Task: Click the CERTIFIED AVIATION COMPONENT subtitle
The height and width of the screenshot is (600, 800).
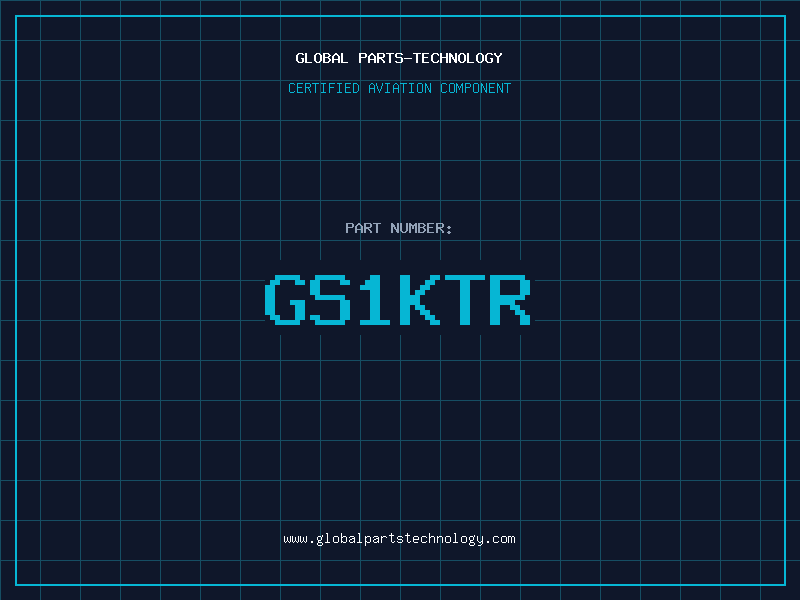Action: click(x=399, y=88)
